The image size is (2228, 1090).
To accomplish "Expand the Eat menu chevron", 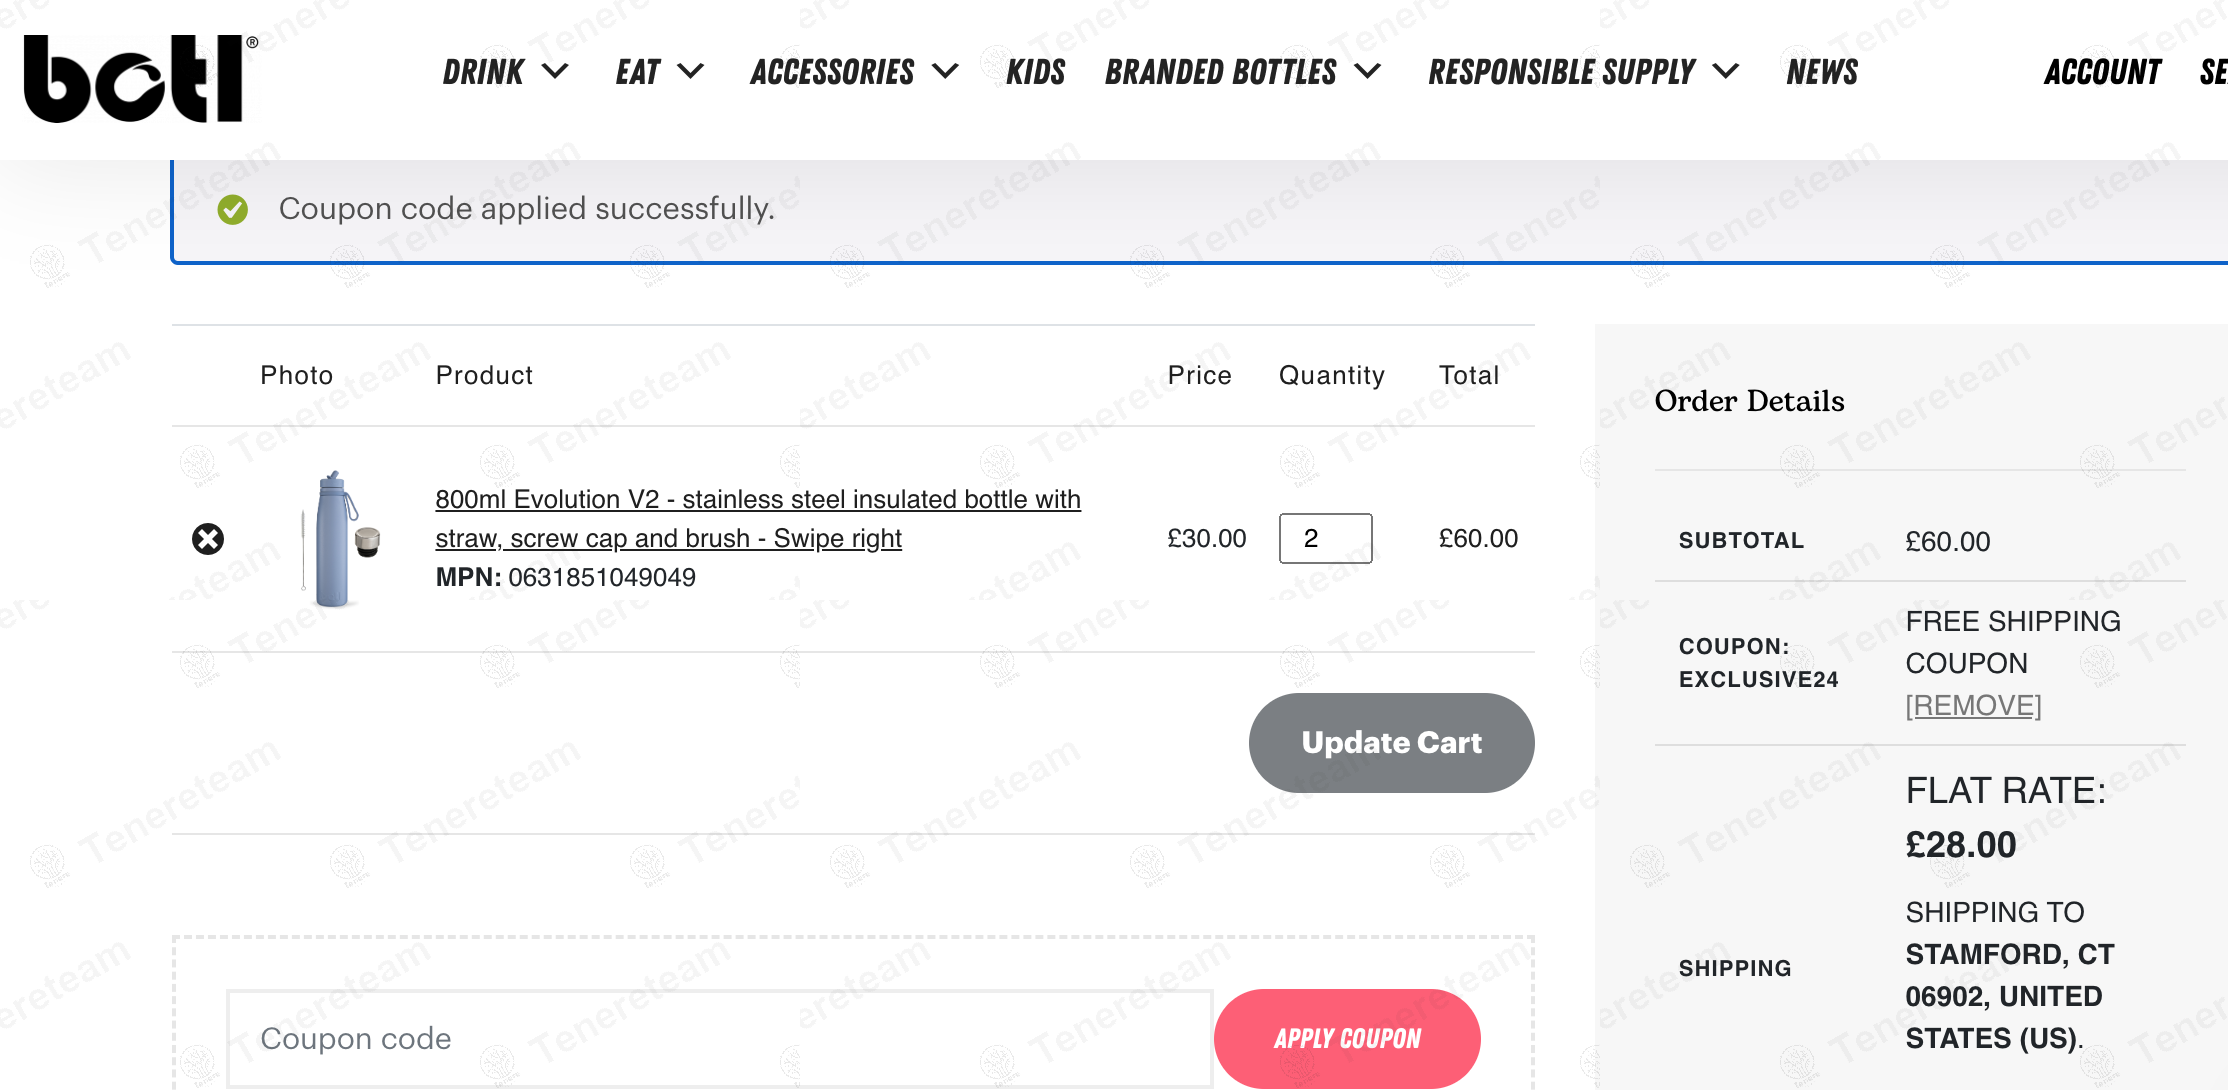I will [691, 72].
